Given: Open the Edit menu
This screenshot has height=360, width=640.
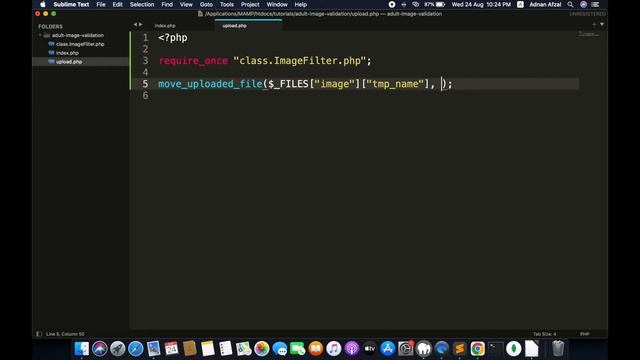Looking at the screenshot, I should point(118,4).
